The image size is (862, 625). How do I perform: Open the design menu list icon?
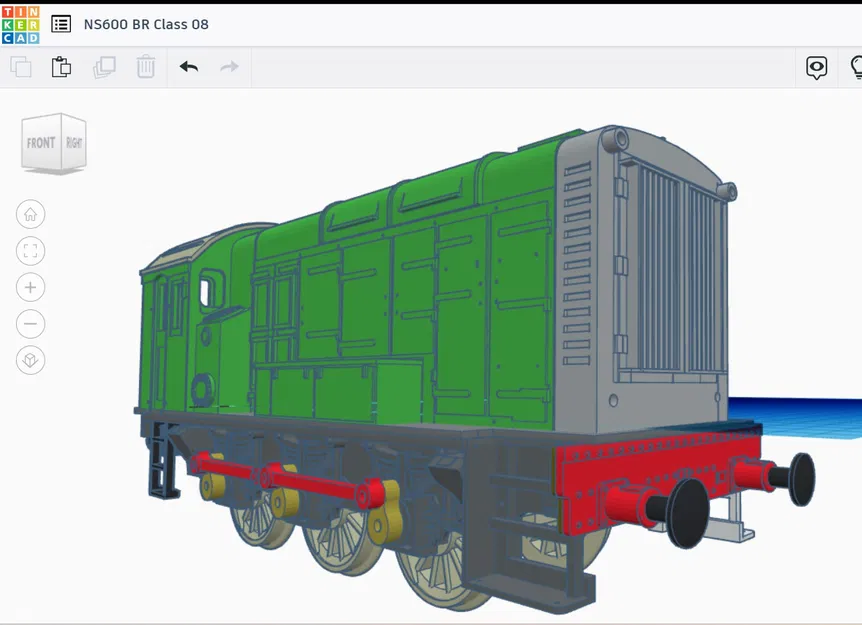(61, 23)
